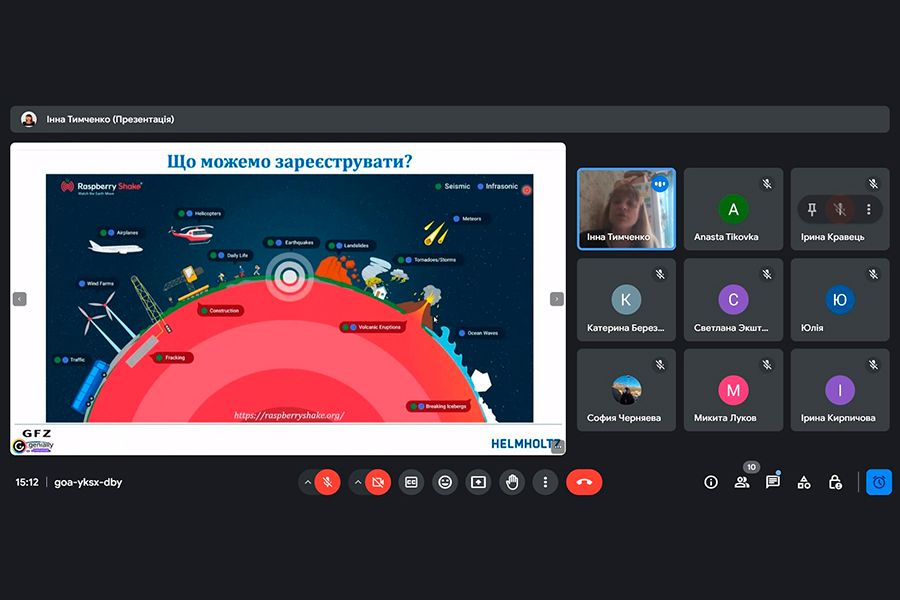The width and height of the screenshot is (900, 600).
Task: Open host controls lock icon
Action: tap(835, 482)
